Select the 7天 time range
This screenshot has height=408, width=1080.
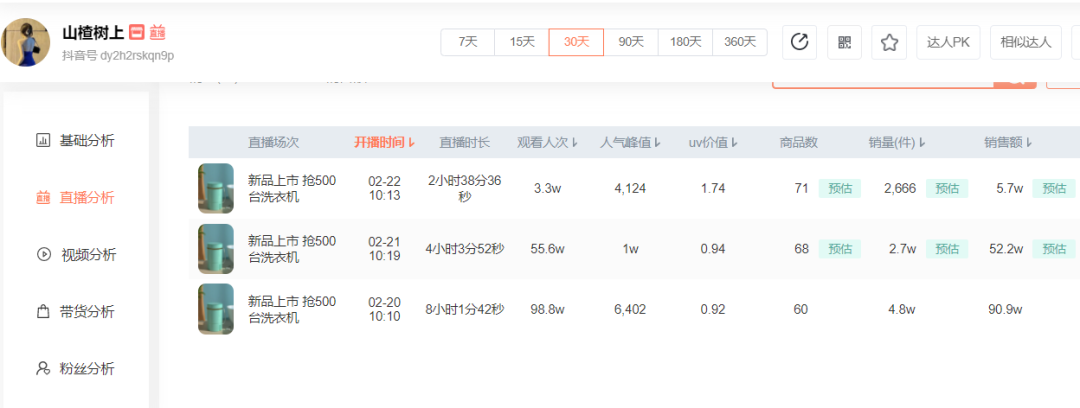click(x=468, y=42)
